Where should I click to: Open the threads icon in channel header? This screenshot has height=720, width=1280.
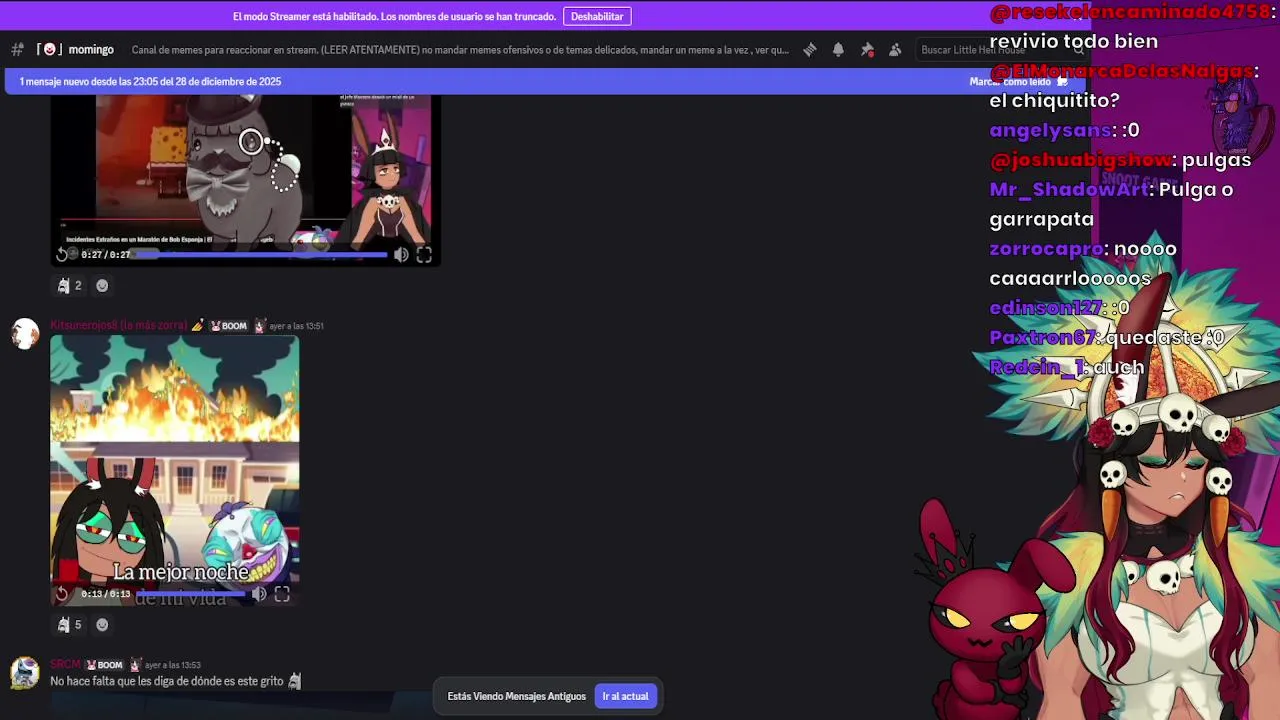click(x=810, y=49)
